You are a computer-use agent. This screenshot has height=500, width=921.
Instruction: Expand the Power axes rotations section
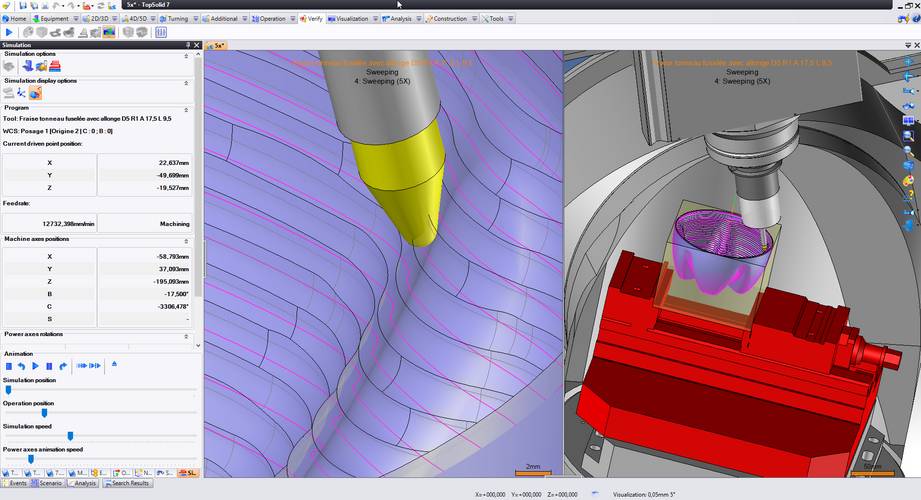[186, 334]
